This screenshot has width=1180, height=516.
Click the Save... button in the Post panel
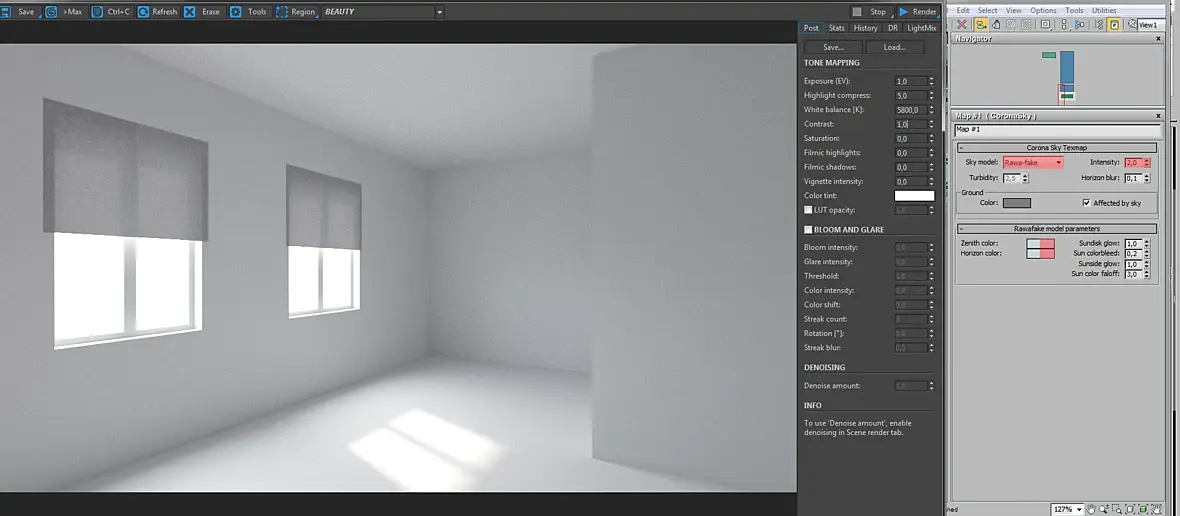(x=833, y=47)
